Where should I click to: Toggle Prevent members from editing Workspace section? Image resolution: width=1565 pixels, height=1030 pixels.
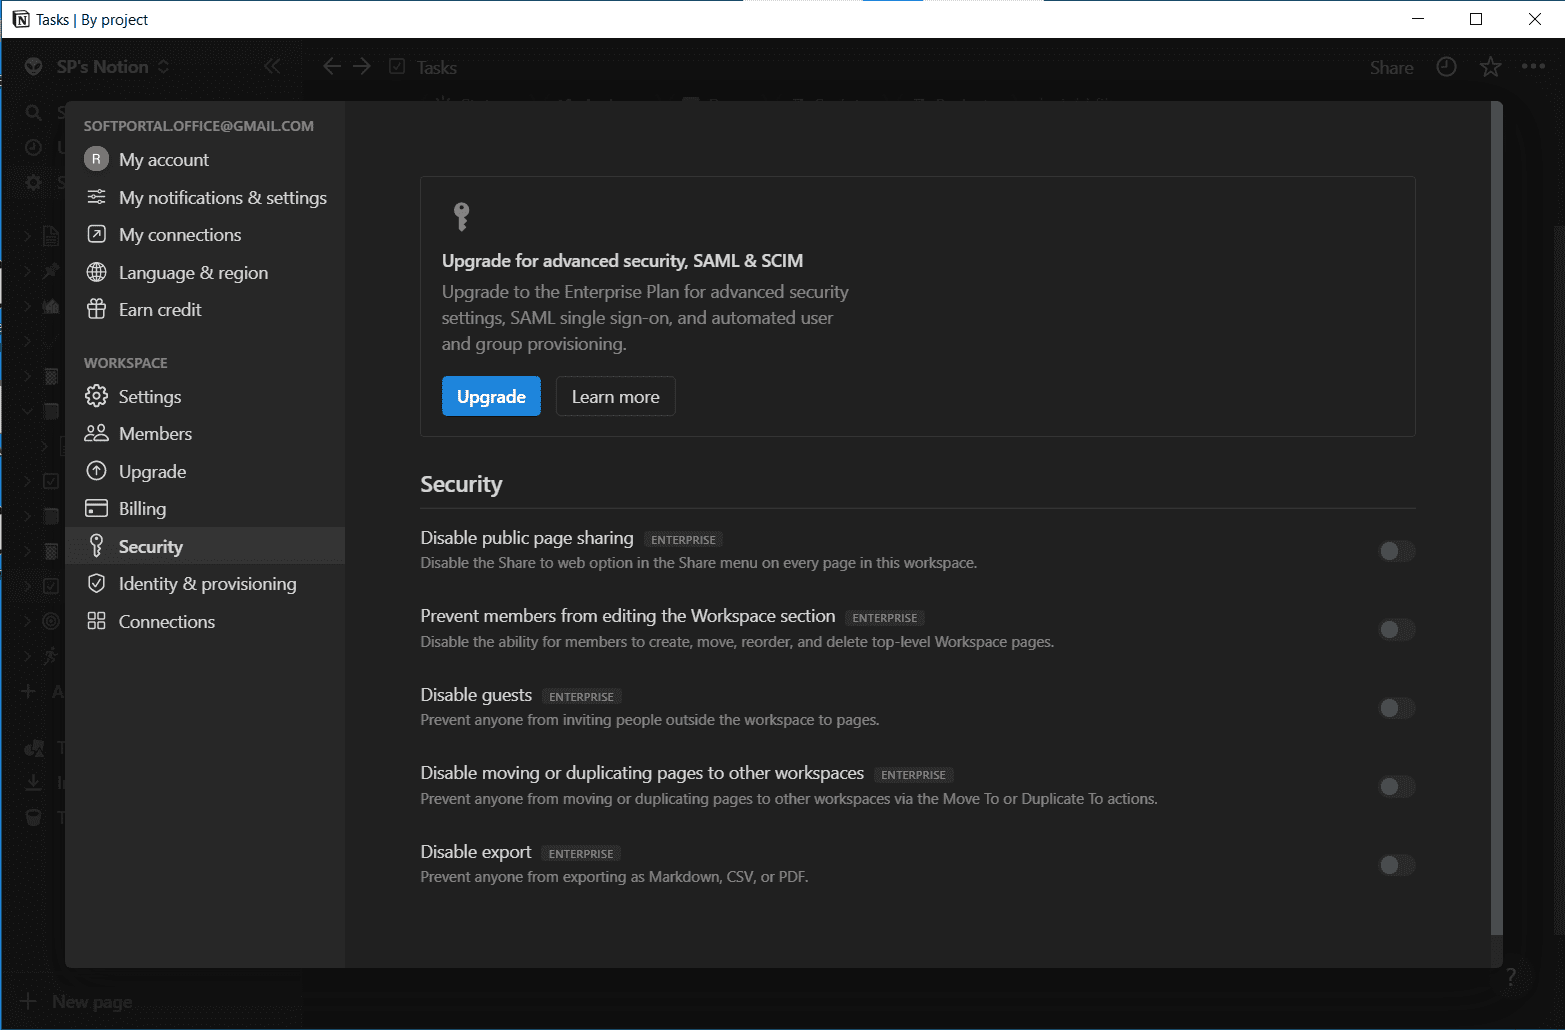[1397, 630]
